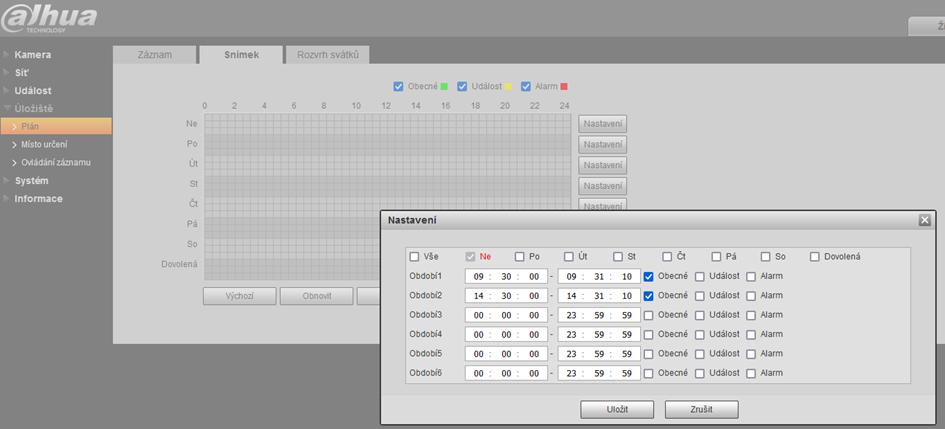
Task: Open the Rozvrh svátků tab
Action: [x=327, y=54]
